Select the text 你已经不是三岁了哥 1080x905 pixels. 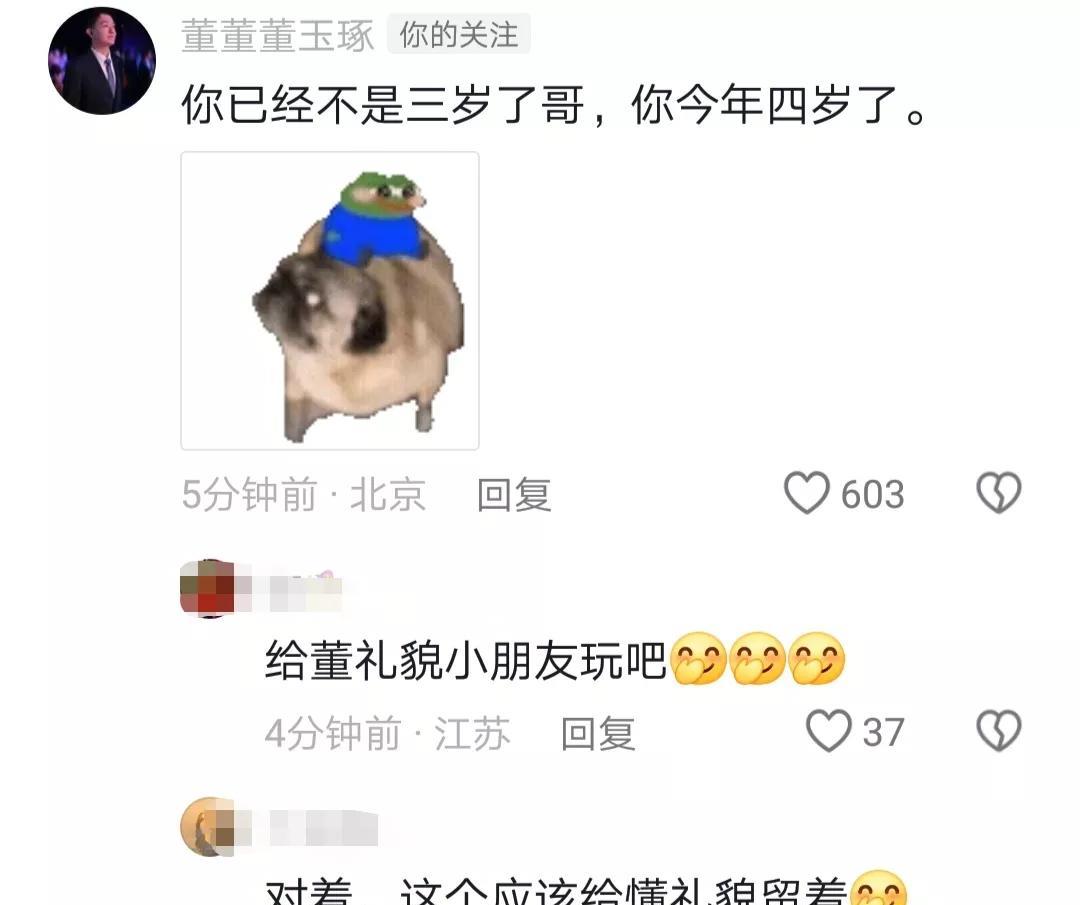tap(382, 105)
